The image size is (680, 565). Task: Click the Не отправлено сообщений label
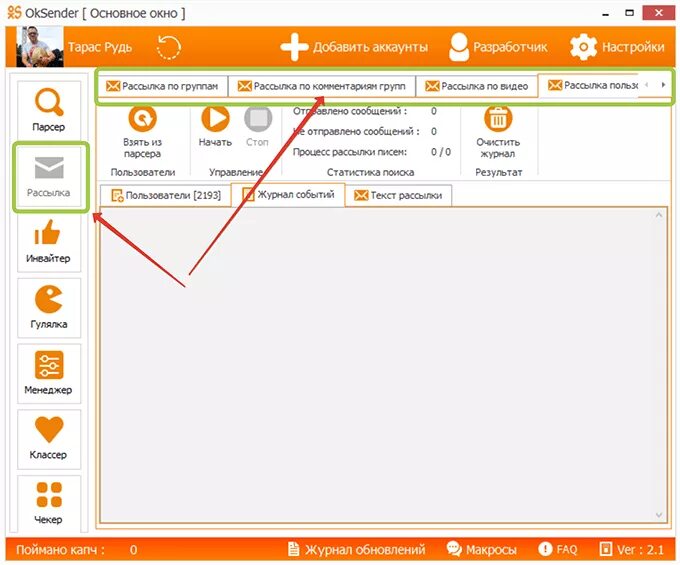(356, 131)
